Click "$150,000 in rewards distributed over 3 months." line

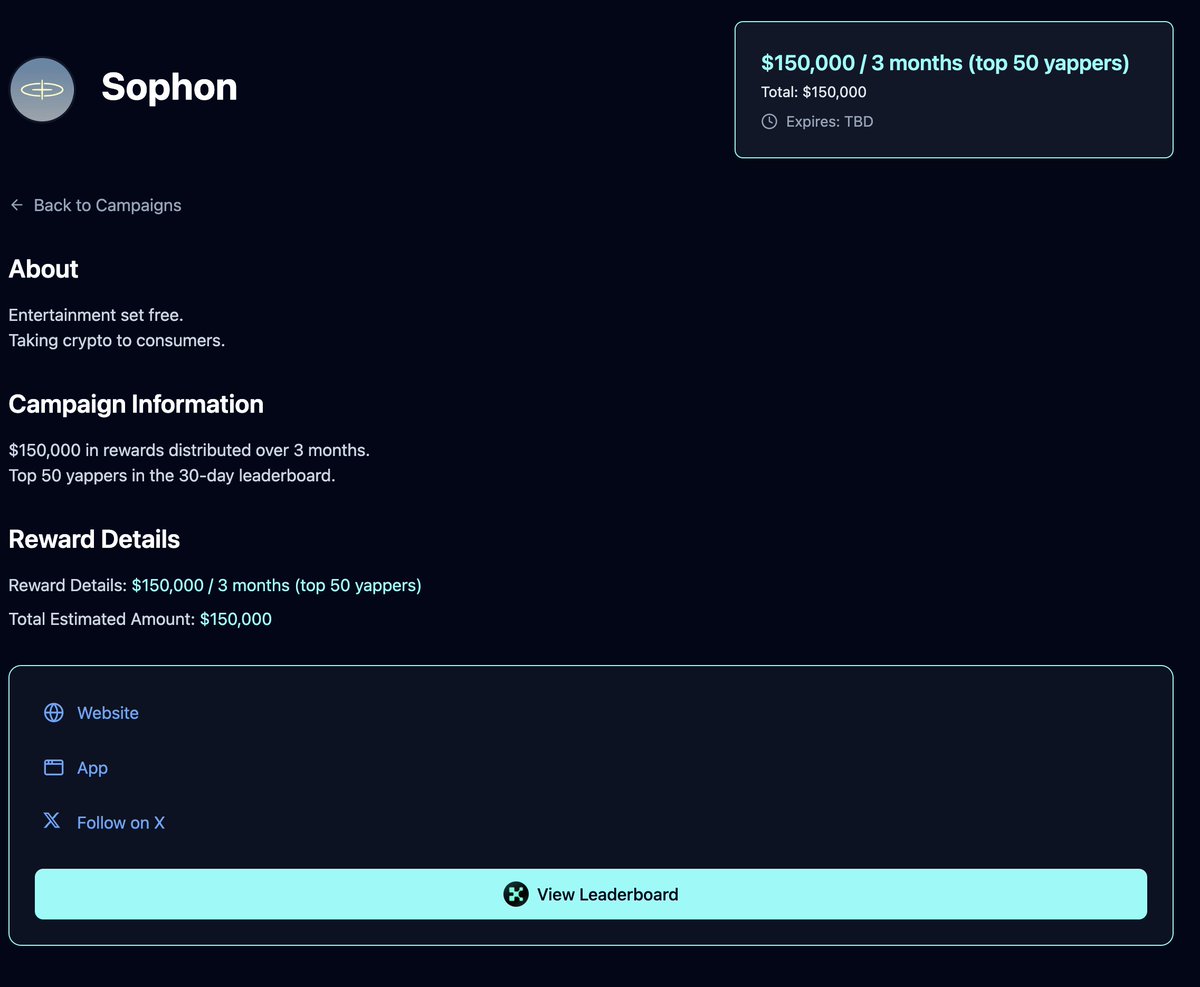coord(189,450)
